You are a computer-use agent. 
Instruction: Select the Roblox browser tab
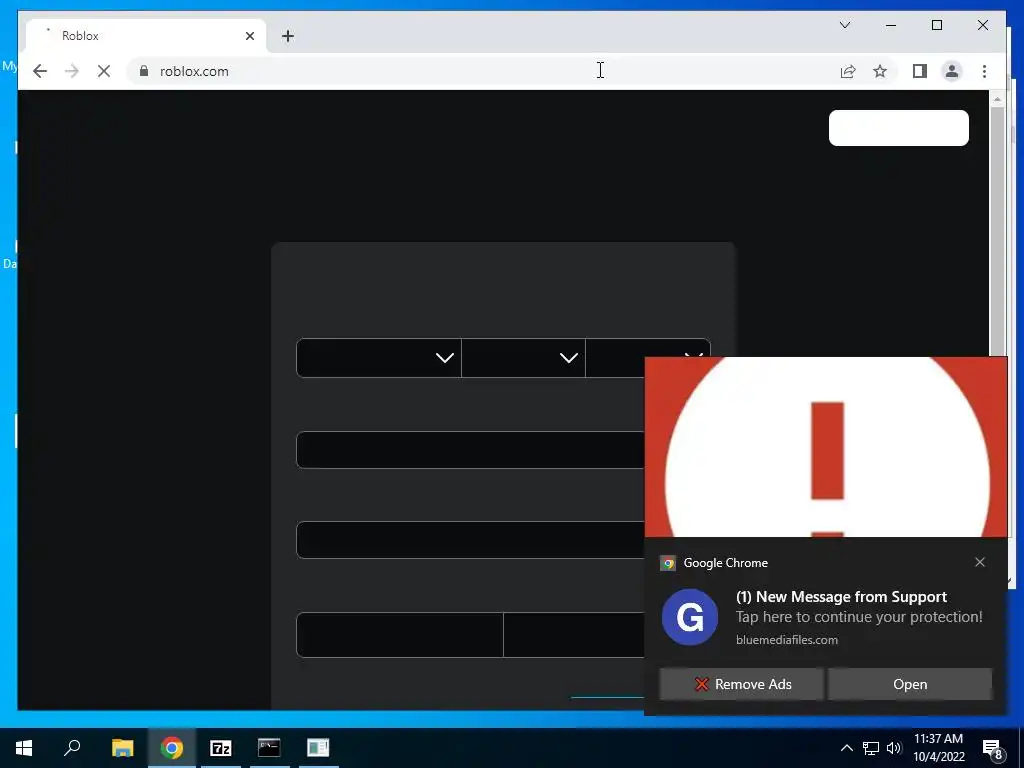pos(146,35)
